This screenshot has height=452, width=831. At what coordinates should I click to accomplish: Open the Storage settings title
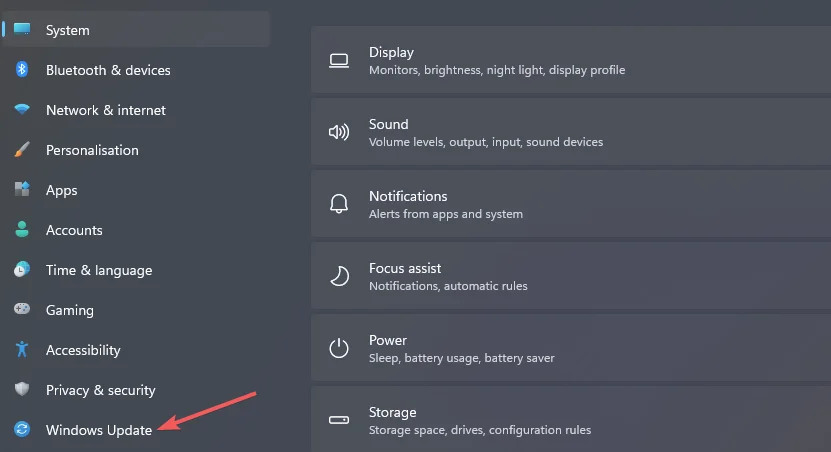392,412
